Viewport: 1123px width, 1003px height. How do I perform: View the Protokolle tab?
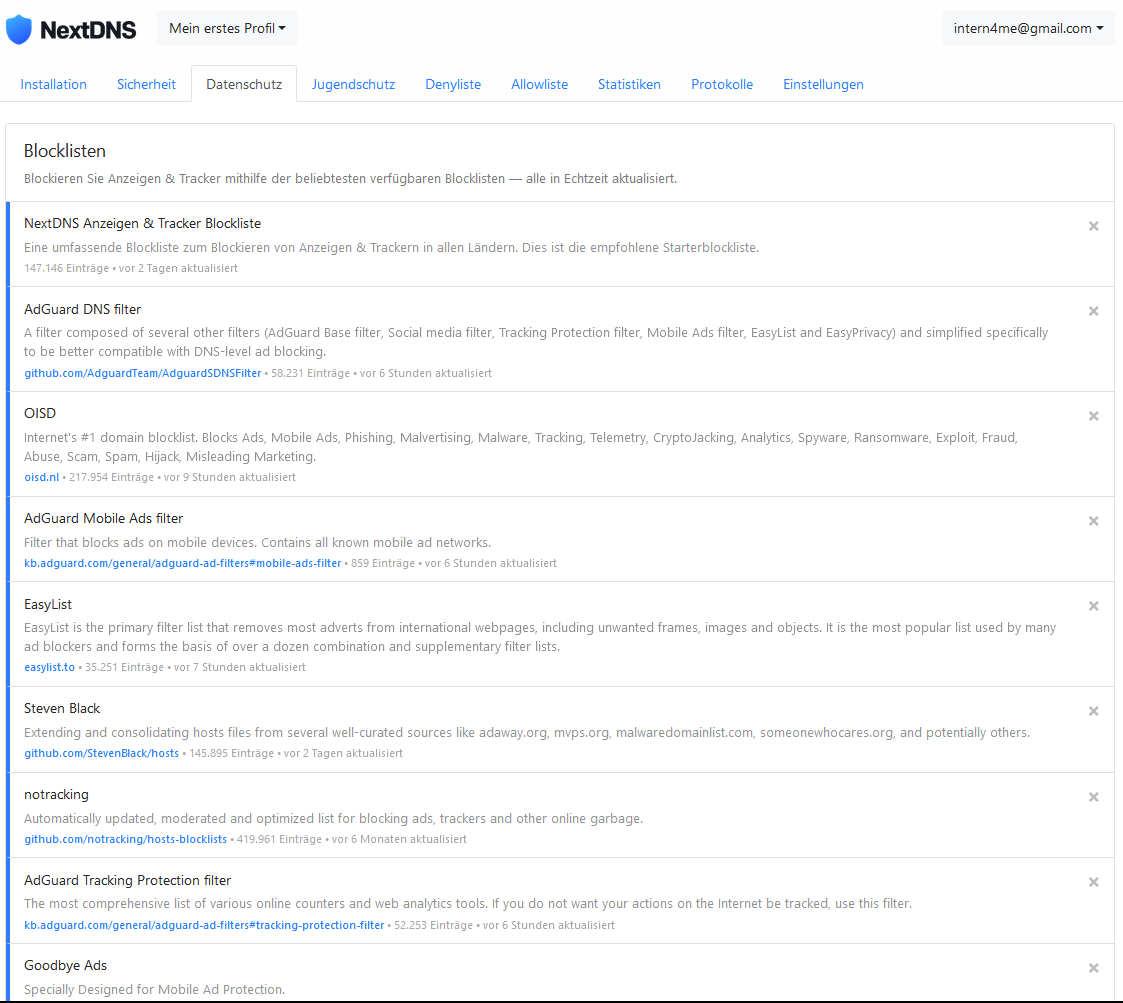click(722, 85)
